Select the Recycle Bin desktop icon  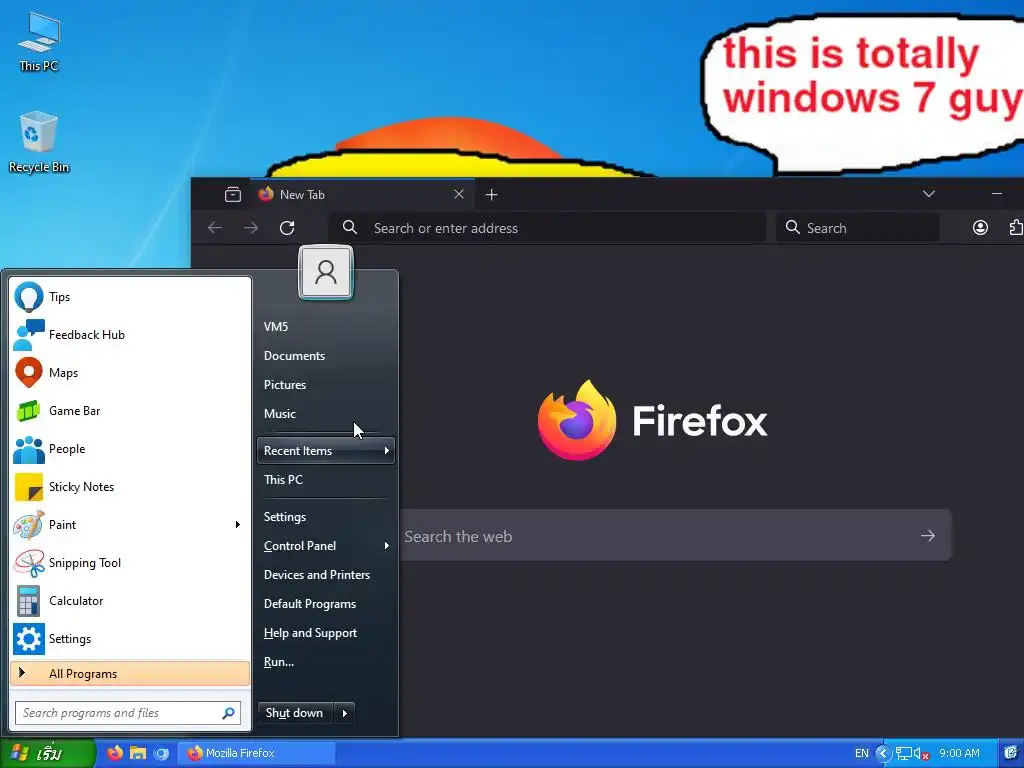(39, 142)
